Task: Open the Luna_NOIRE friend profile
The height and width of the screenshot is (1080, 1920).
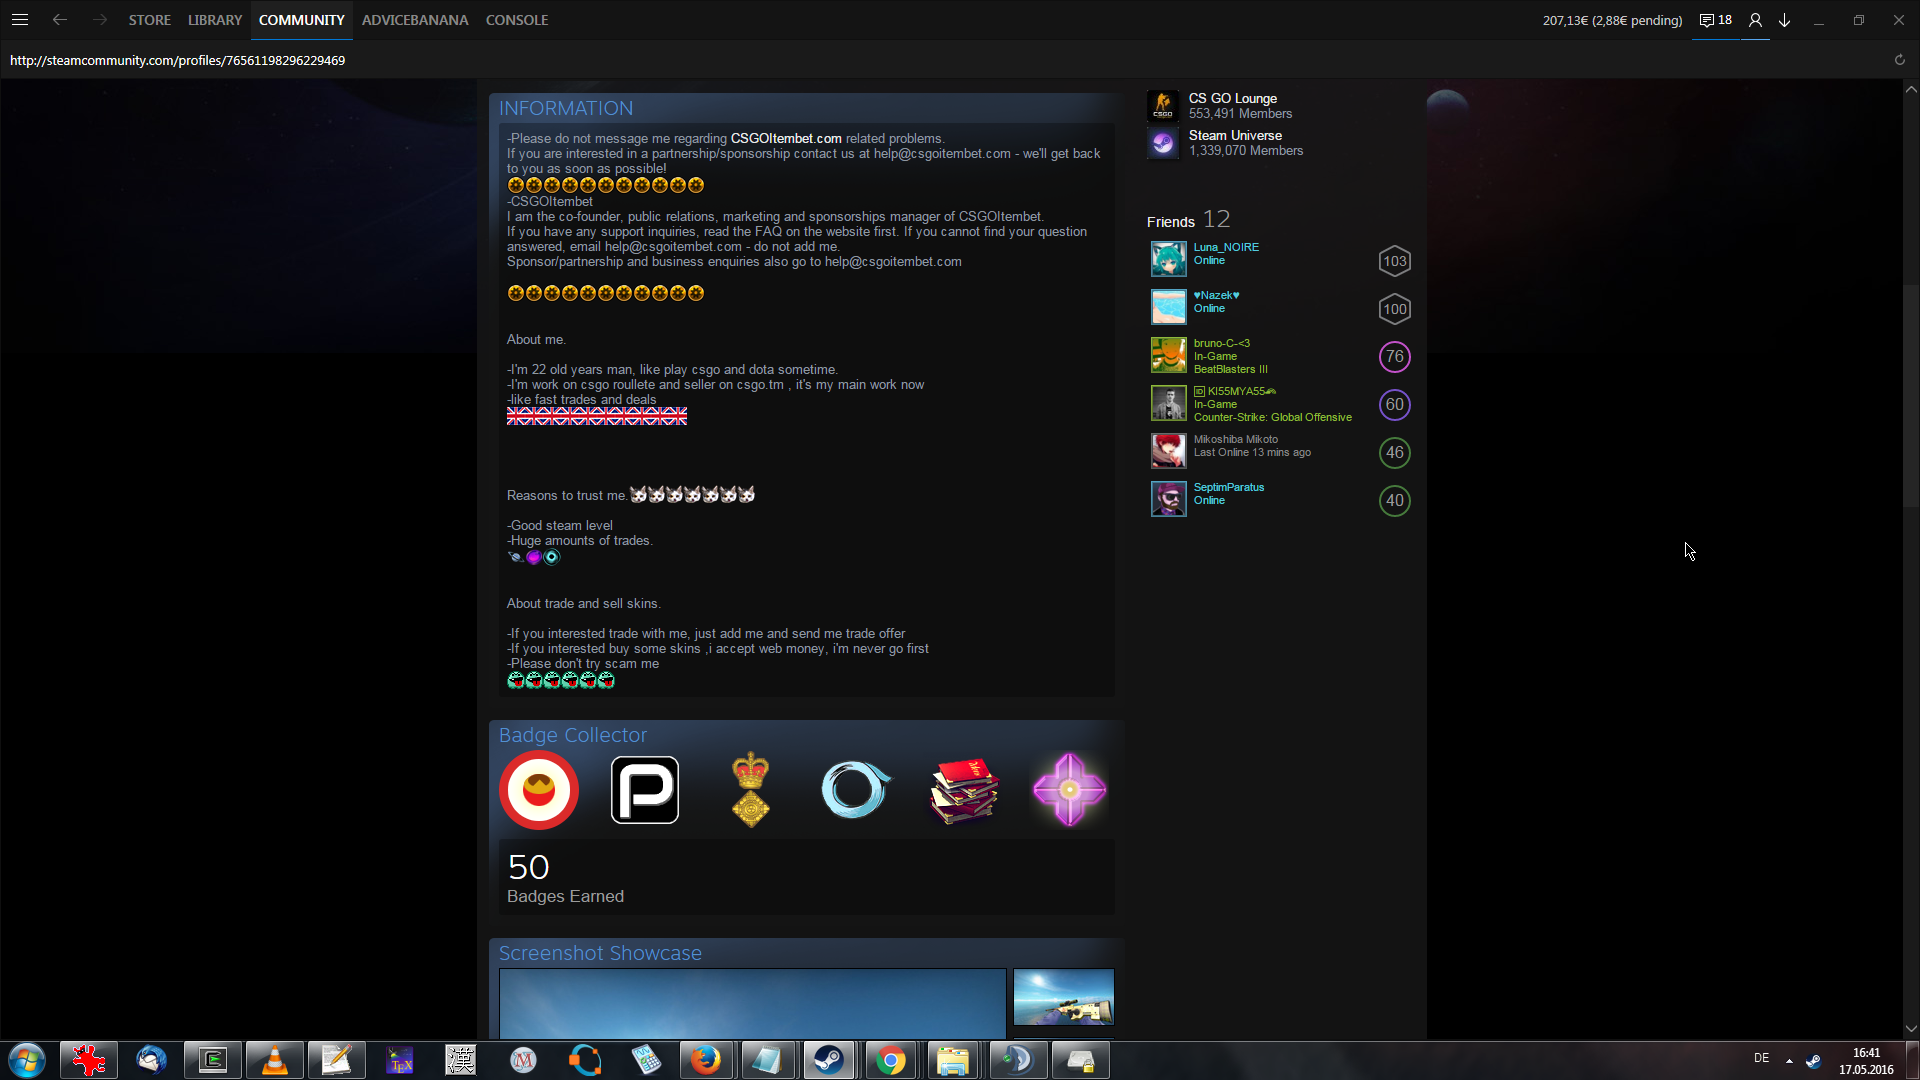Action: click(1226, 247)
